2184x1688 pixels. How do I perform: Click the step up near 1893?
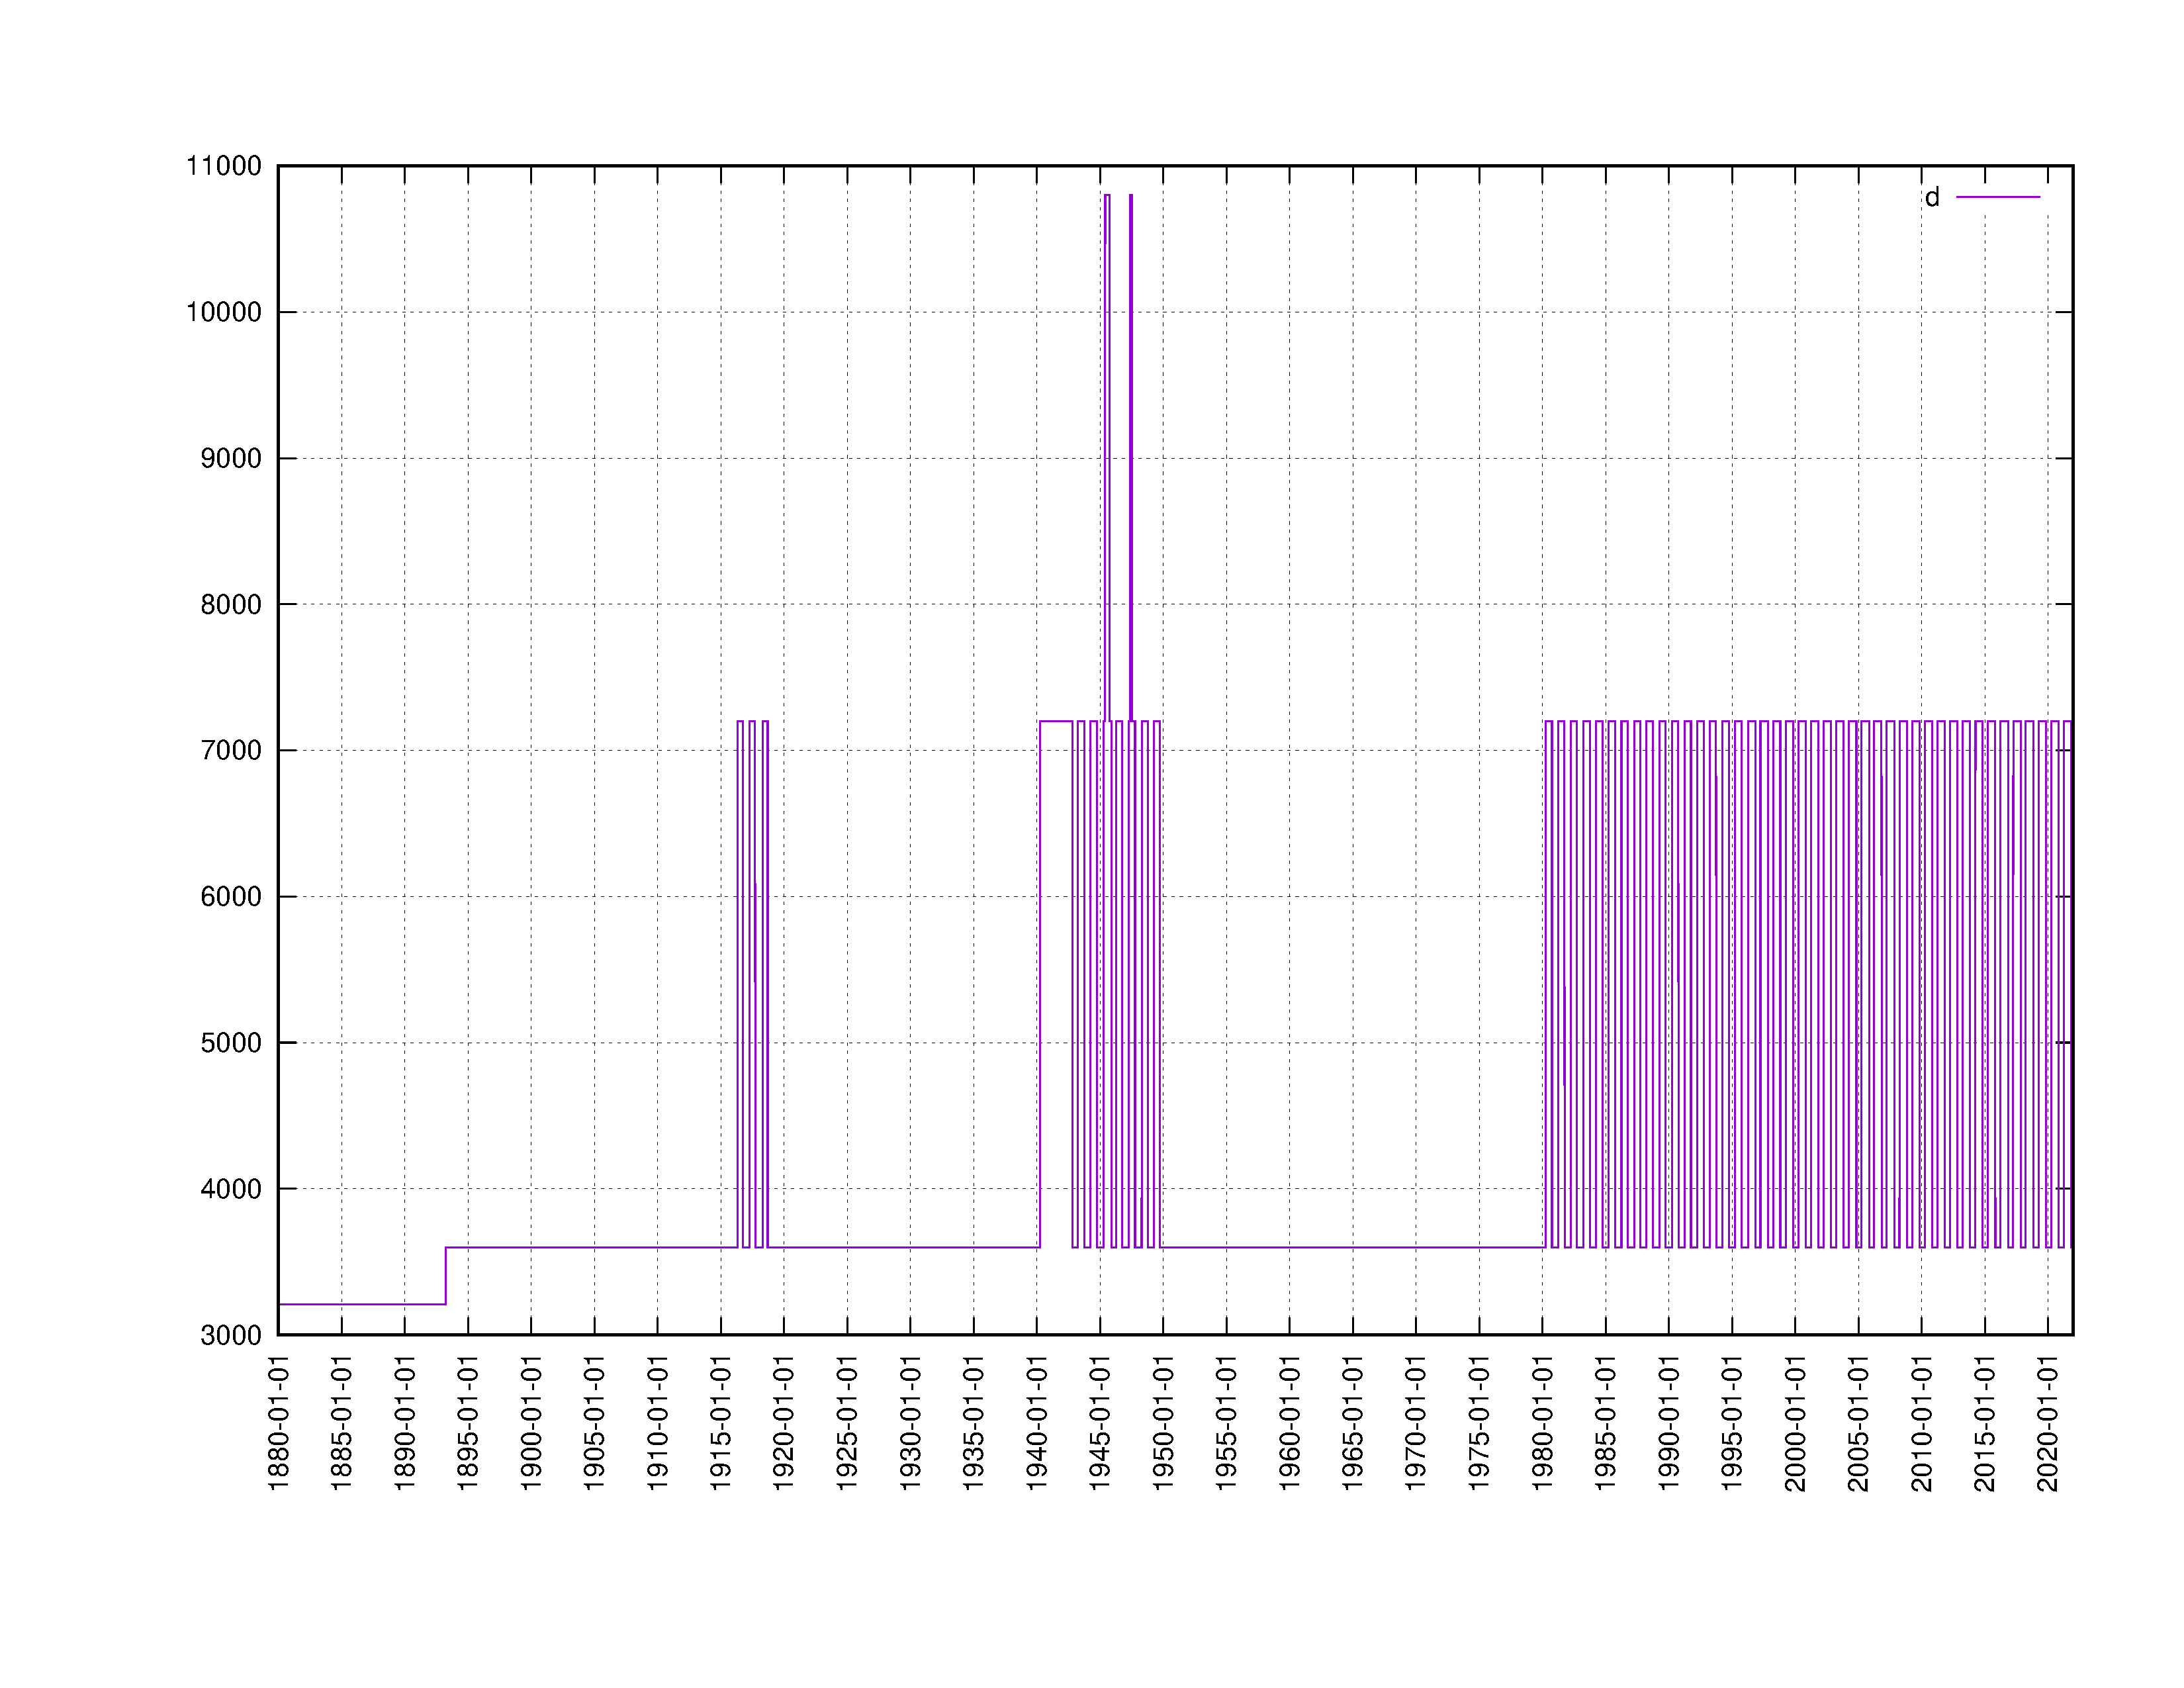446,1275
